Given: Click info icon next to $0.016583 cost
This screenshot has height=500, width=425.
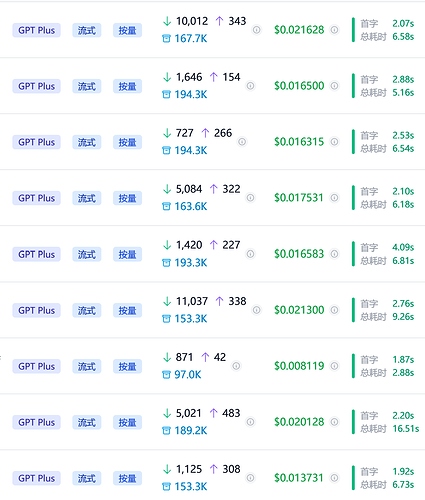Looking at the screenshot, I should tap(334, 254).
